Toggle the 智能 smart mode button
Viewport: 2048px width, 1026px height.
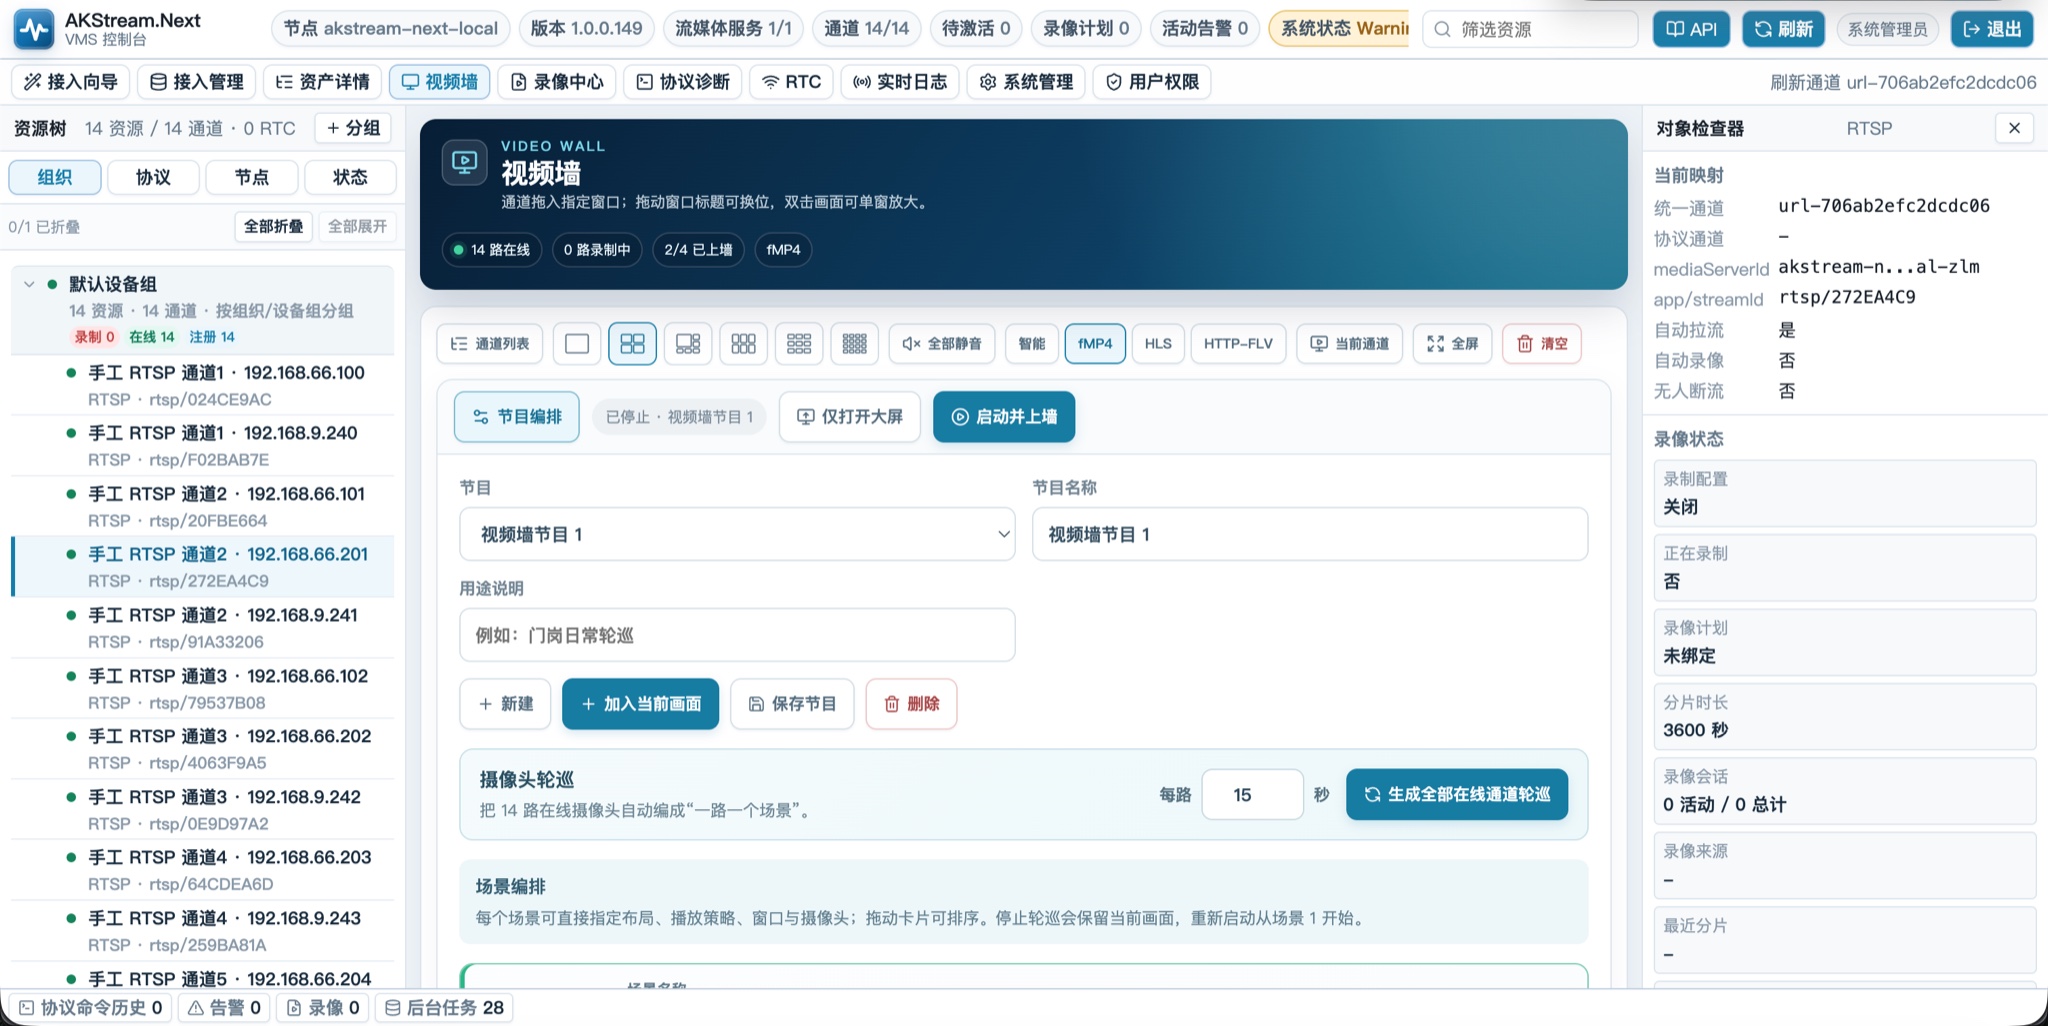(1031, 344)
